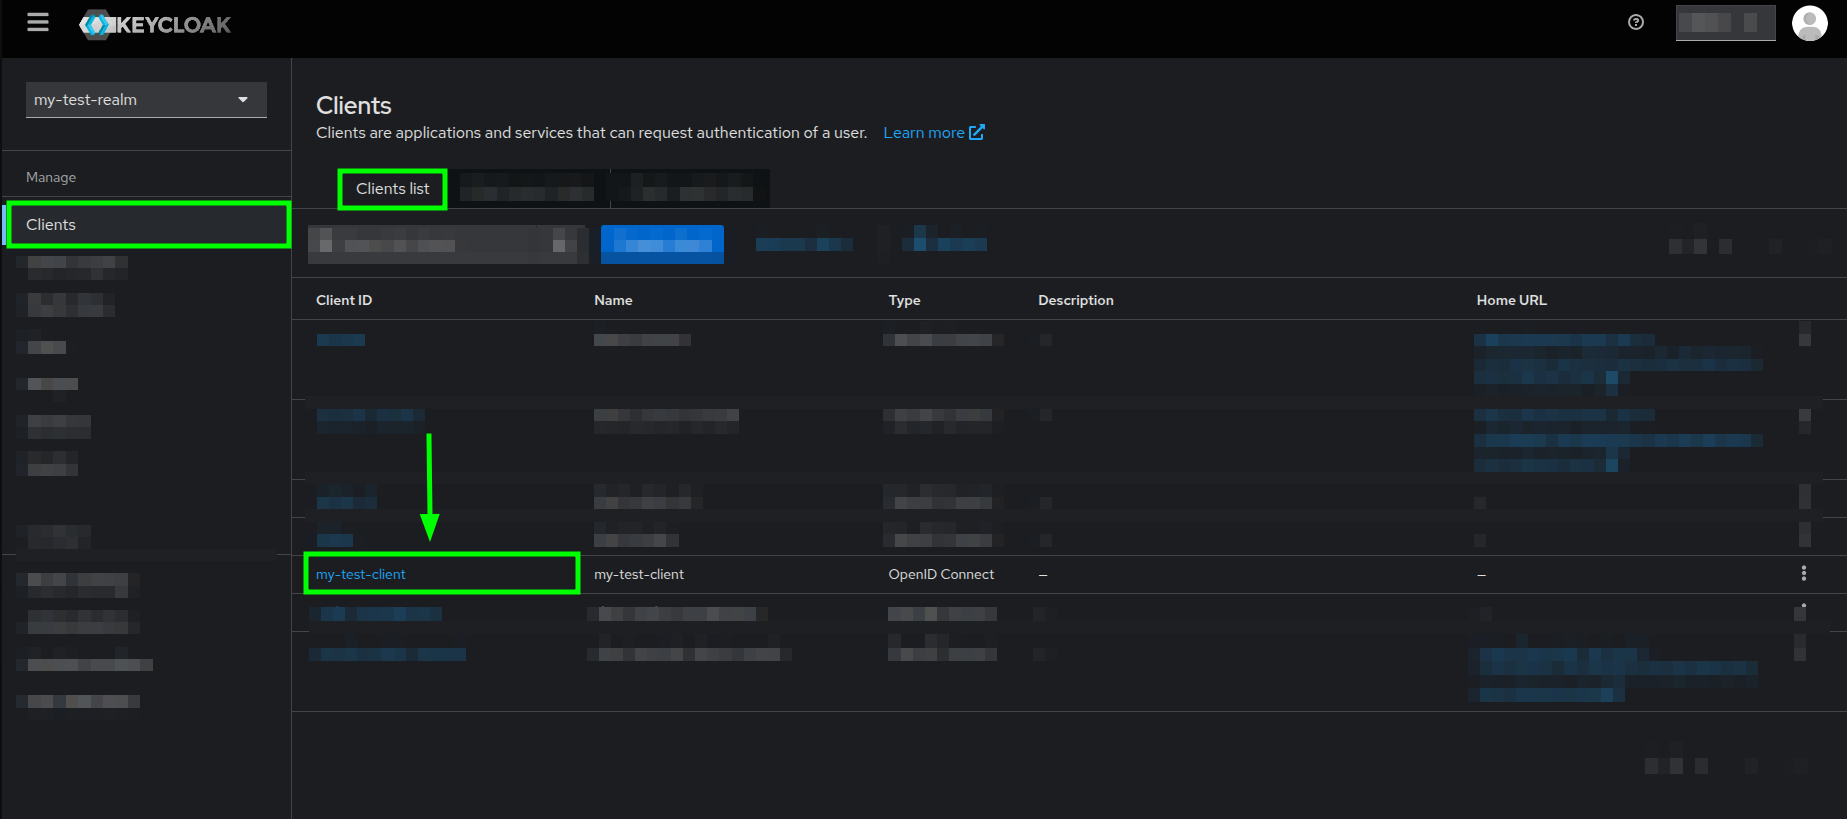The height and width of the screenshot is (819, 1847).
Task: Open the my-test-client client ID link
Action: coord(361,574)
